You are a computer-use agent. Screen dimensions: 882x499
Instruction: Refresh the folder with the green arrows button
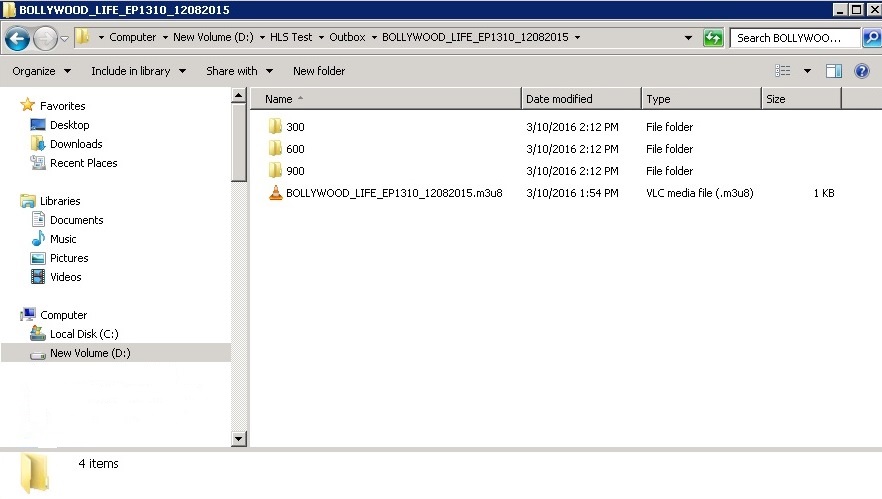[x=713, y=38]
